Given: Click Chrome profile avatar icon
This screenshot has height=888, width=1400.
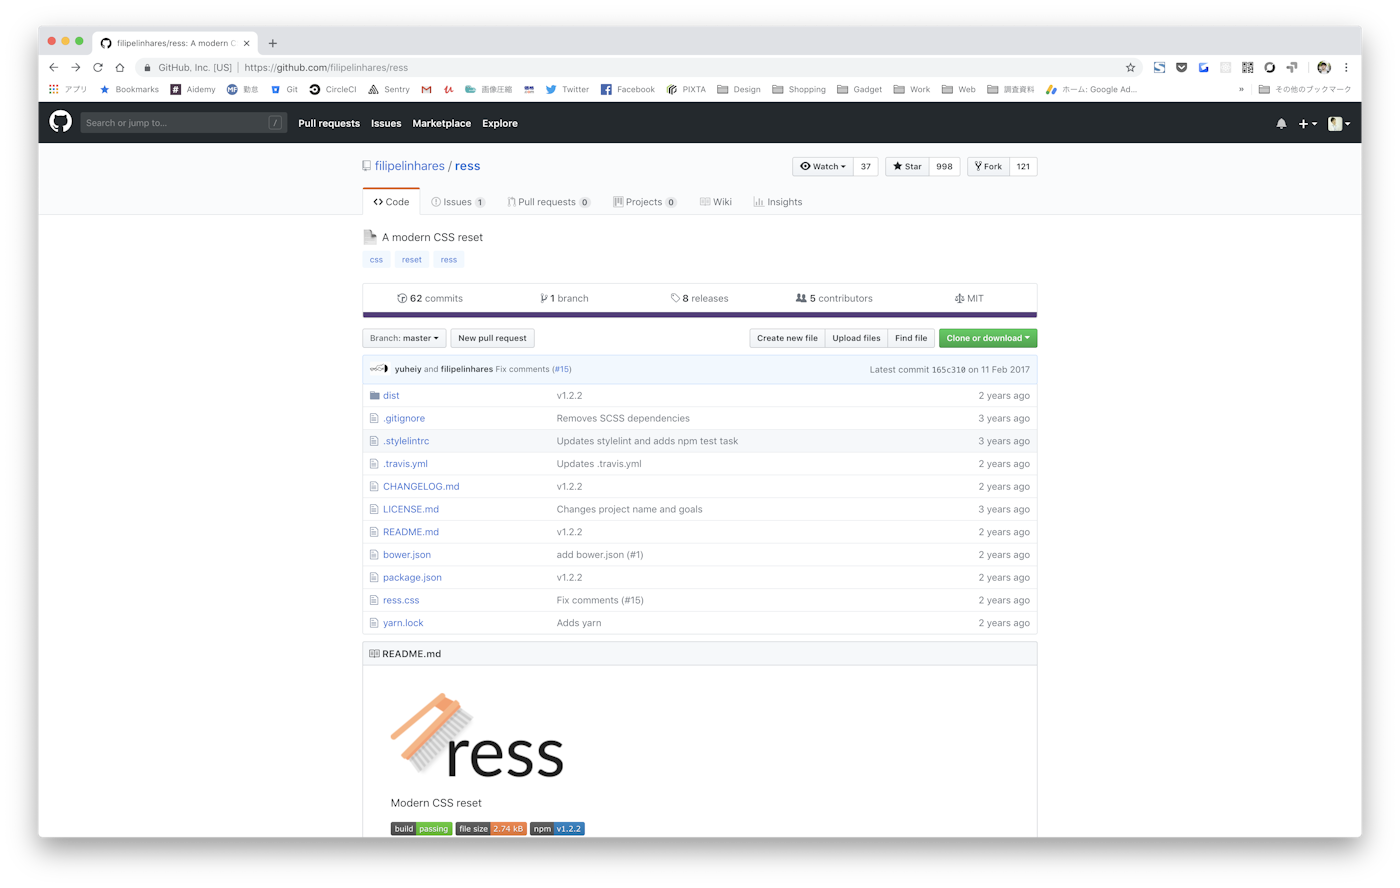Looking at the screenshot, I should (1324, 67).
